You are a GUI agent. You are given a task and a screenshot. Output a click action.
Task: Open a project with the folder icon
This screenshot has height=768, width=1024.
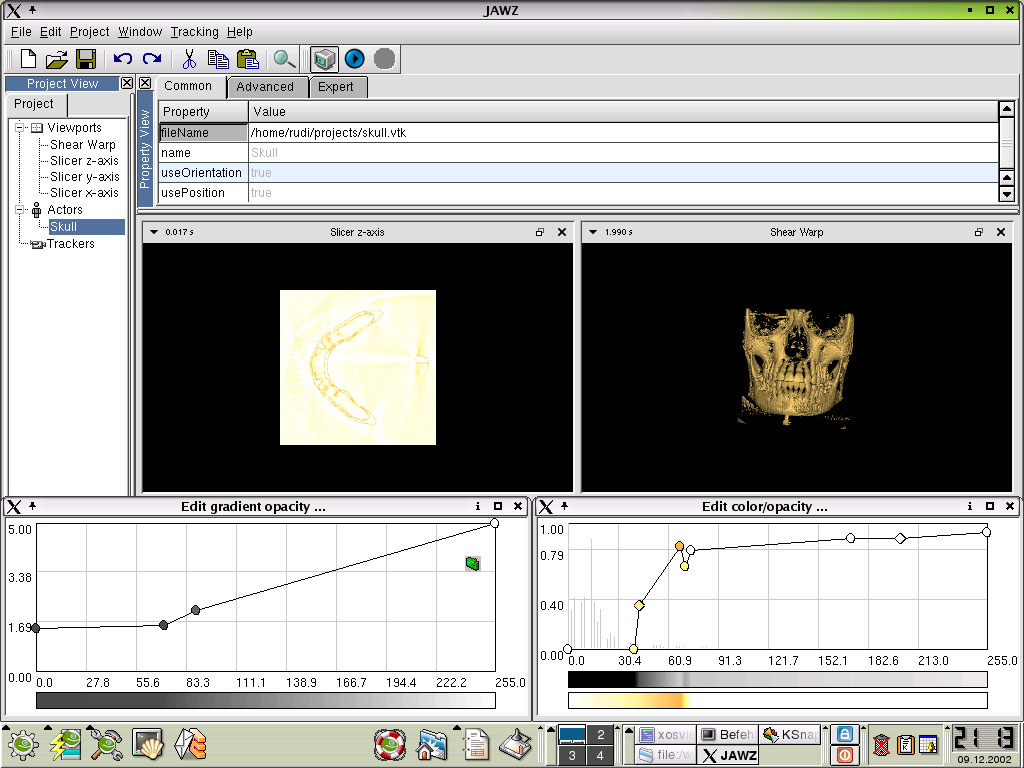point(57,59)
